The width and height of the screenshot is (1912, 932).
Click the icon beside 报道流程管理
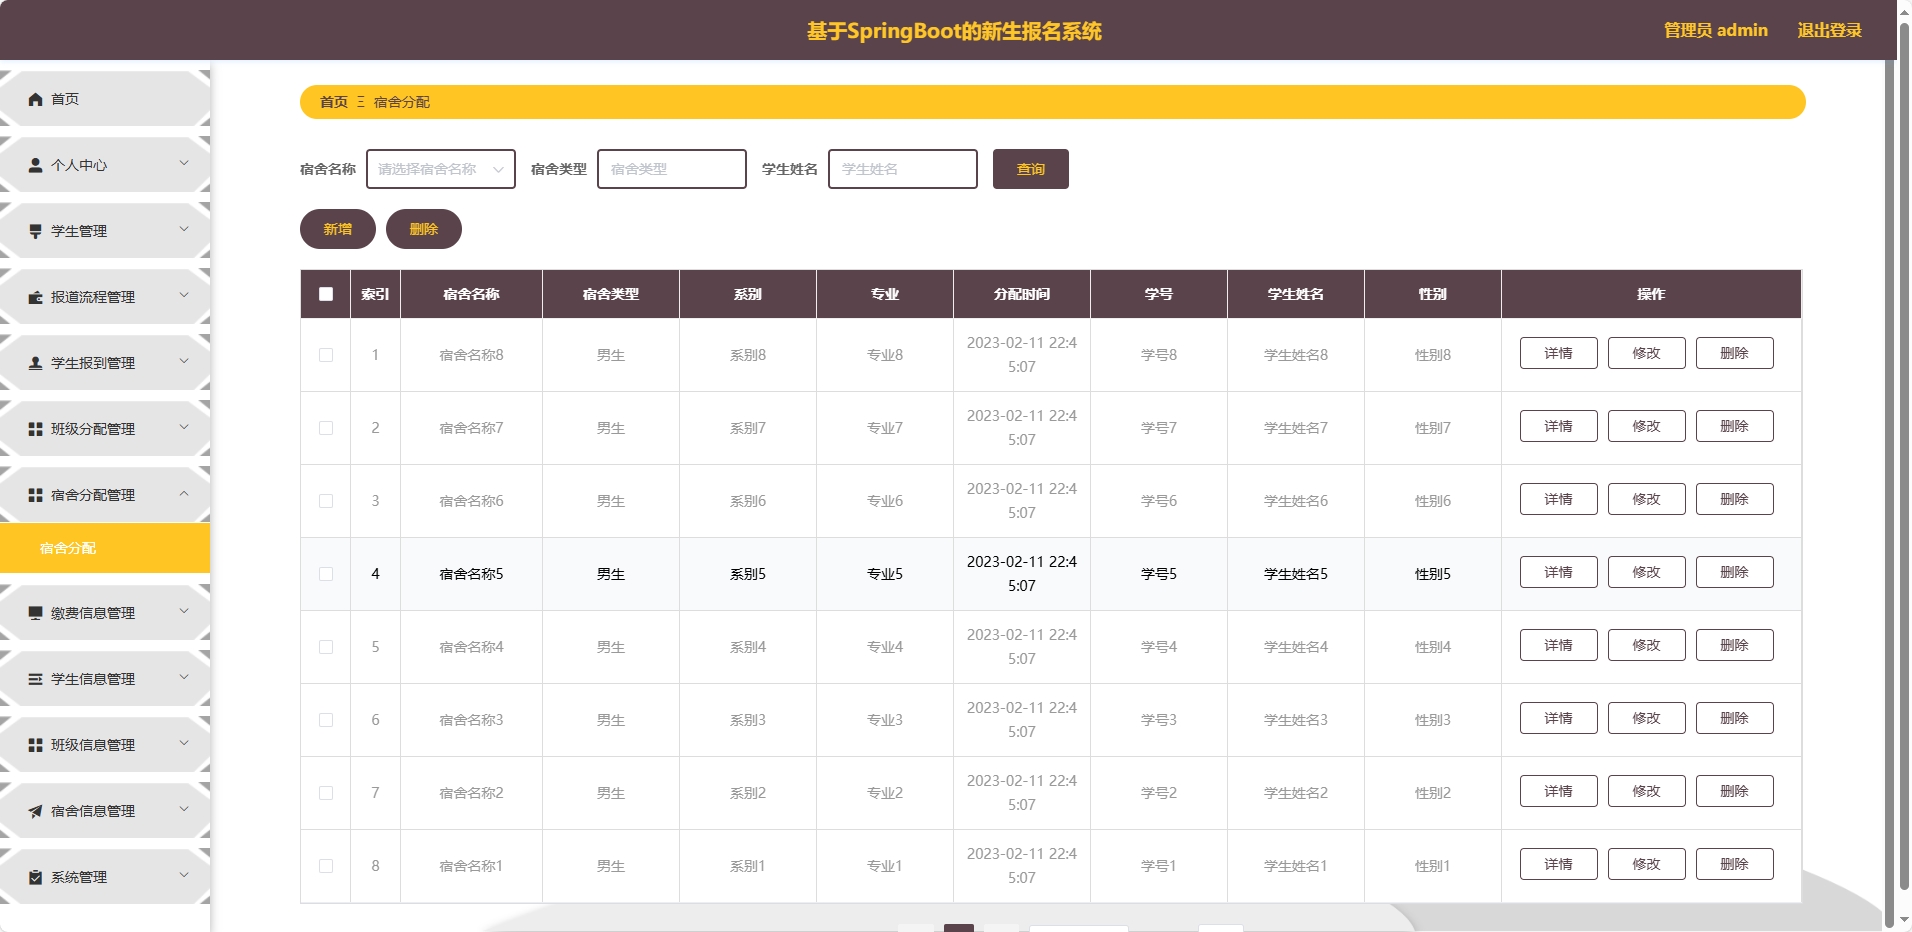[x=36, y=297]
